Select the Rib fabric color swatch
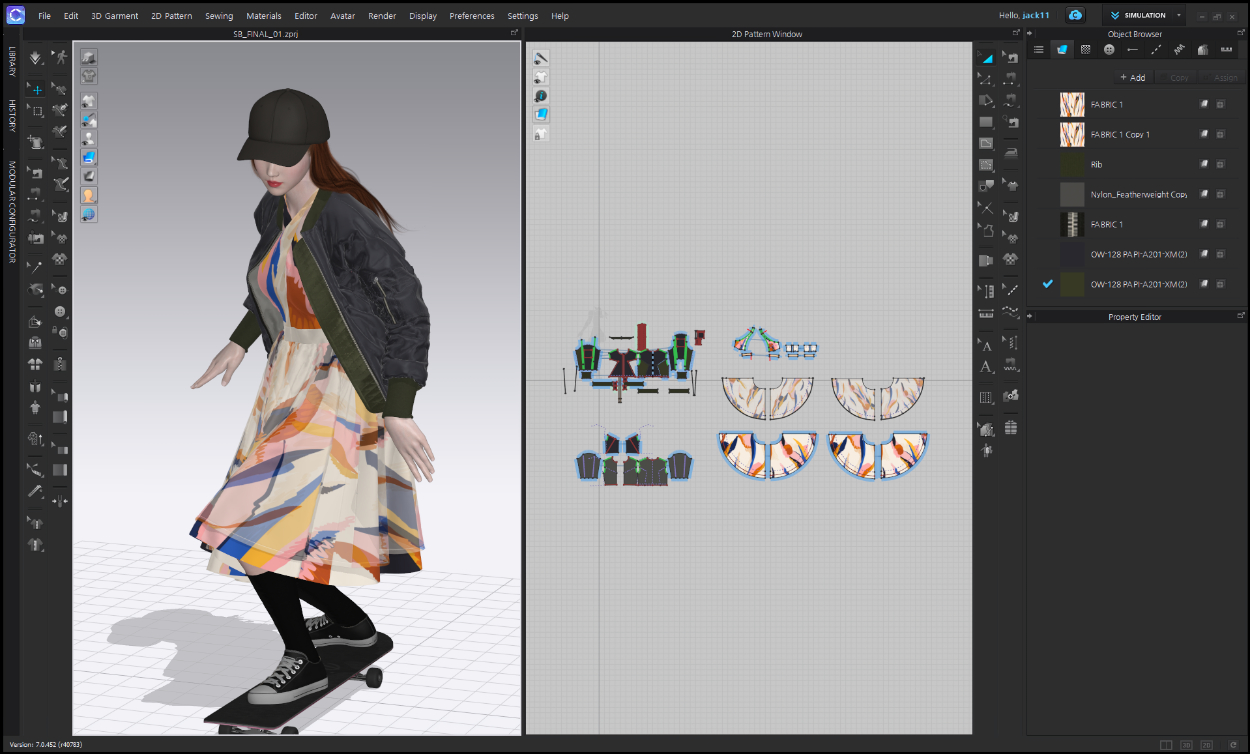This screenshot has height=754, width=1250. pyautogui.click(x=1072, y=164)
